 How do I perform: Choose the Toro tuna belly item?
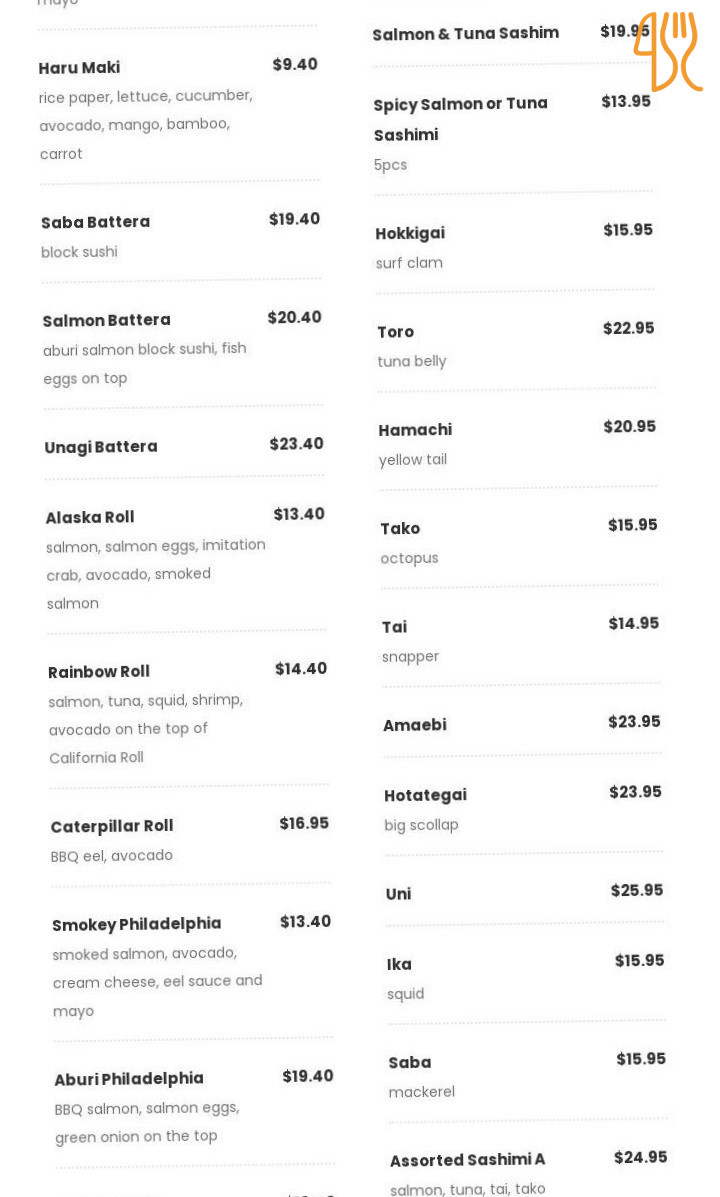click(395, 332)
